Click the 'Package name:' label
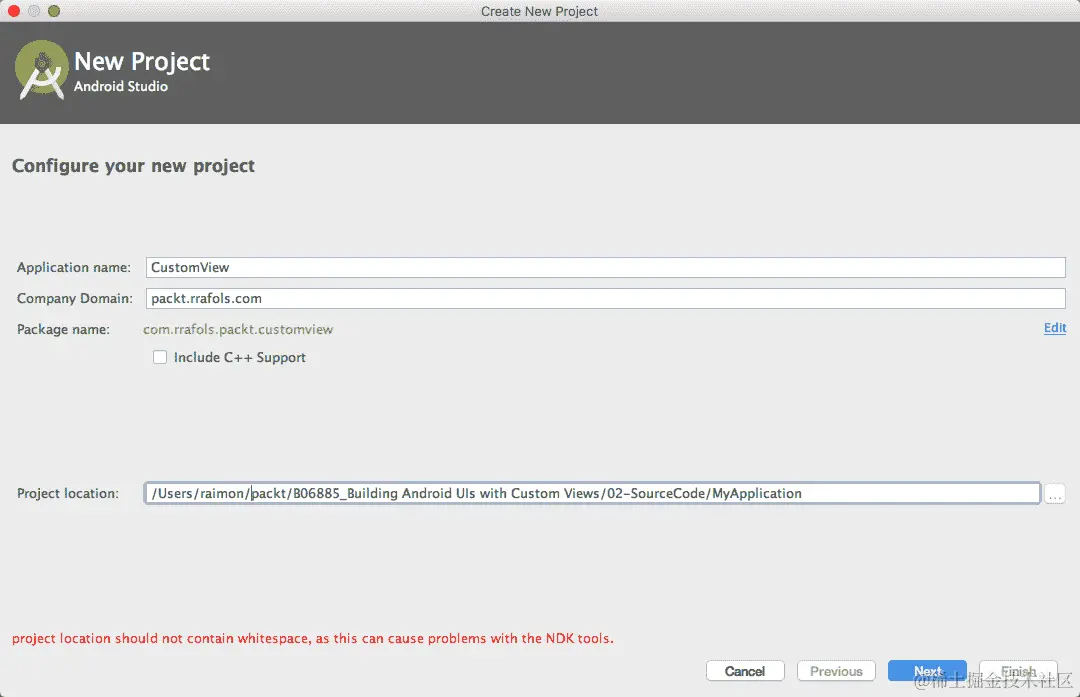 tap(63, 329)
